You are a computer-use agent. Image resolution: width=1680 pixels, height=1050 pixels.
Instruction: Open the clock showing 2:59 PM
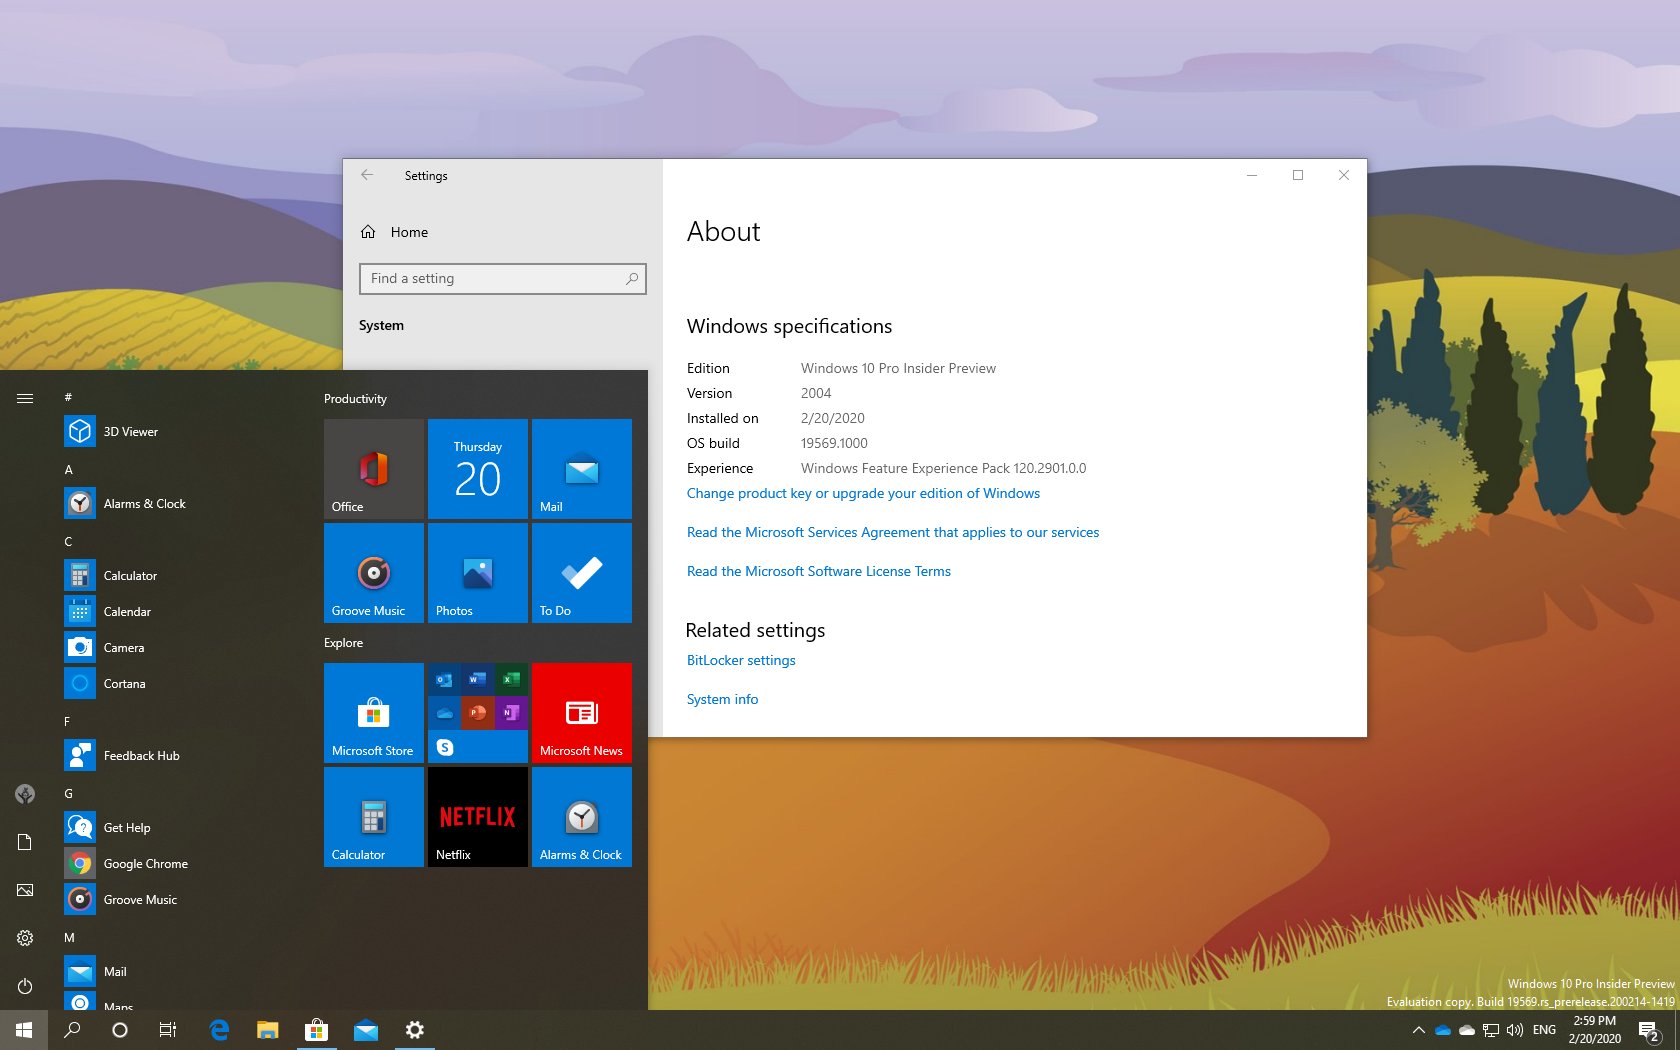[1594, 1030]
